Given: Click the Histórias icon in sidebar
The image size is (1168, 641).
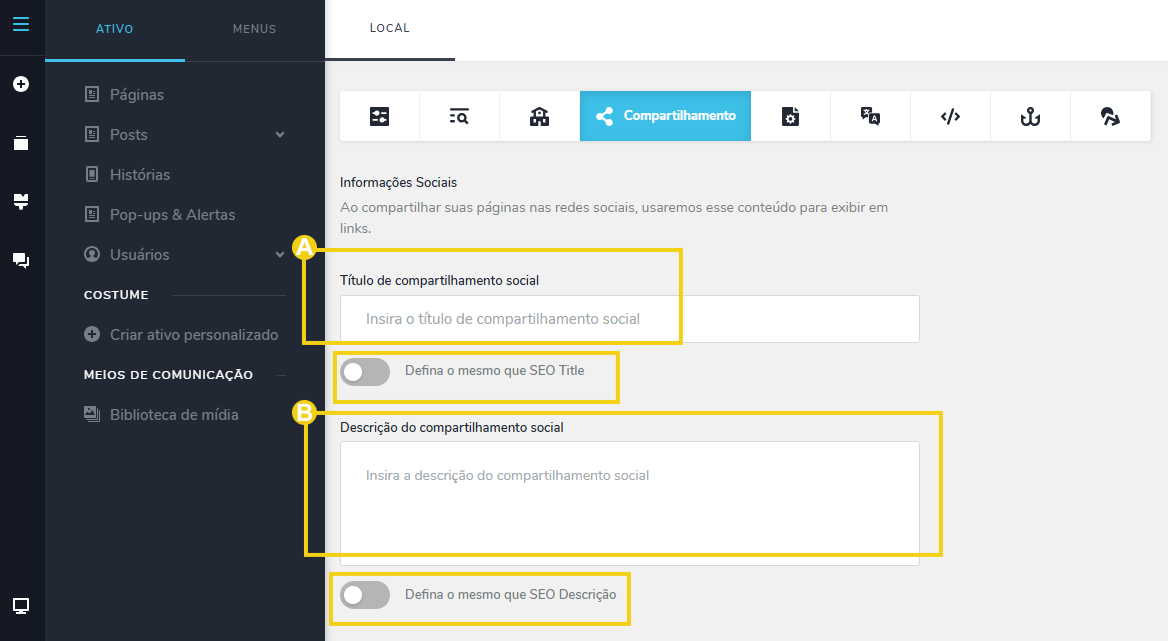Looking at the screenshot, I should (x=92, y=174).
